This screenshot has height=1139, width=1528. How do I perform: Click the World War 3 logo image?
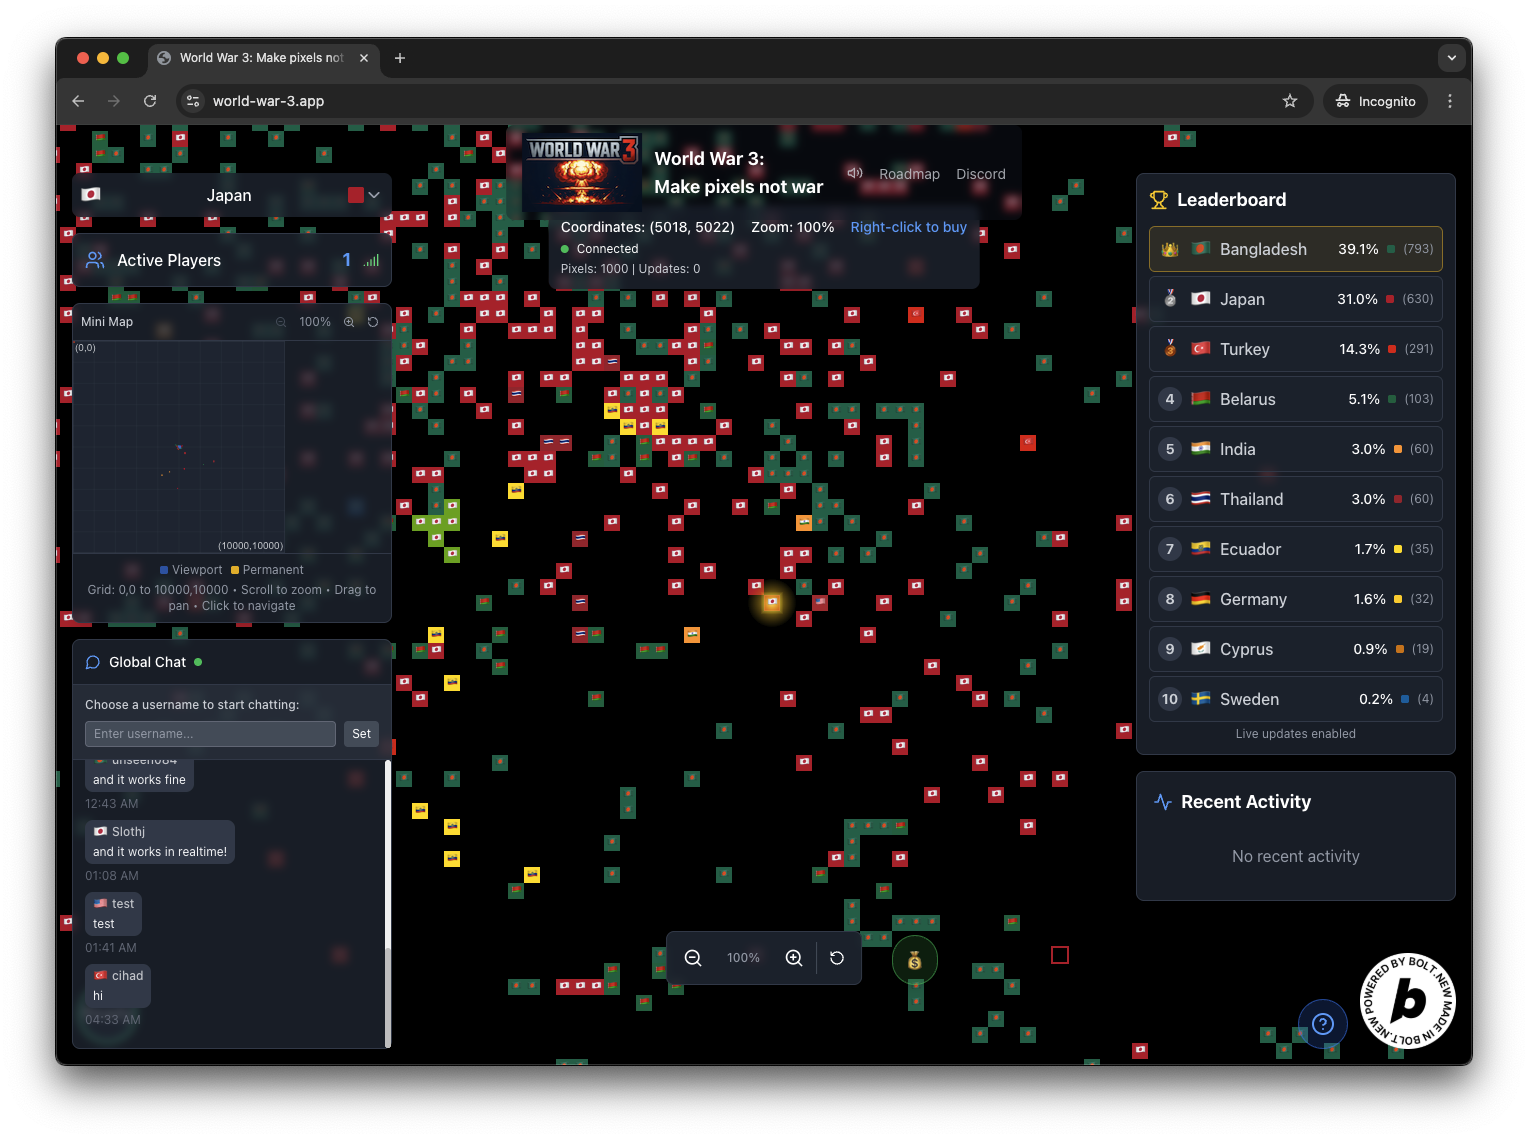tap(582, 171)
